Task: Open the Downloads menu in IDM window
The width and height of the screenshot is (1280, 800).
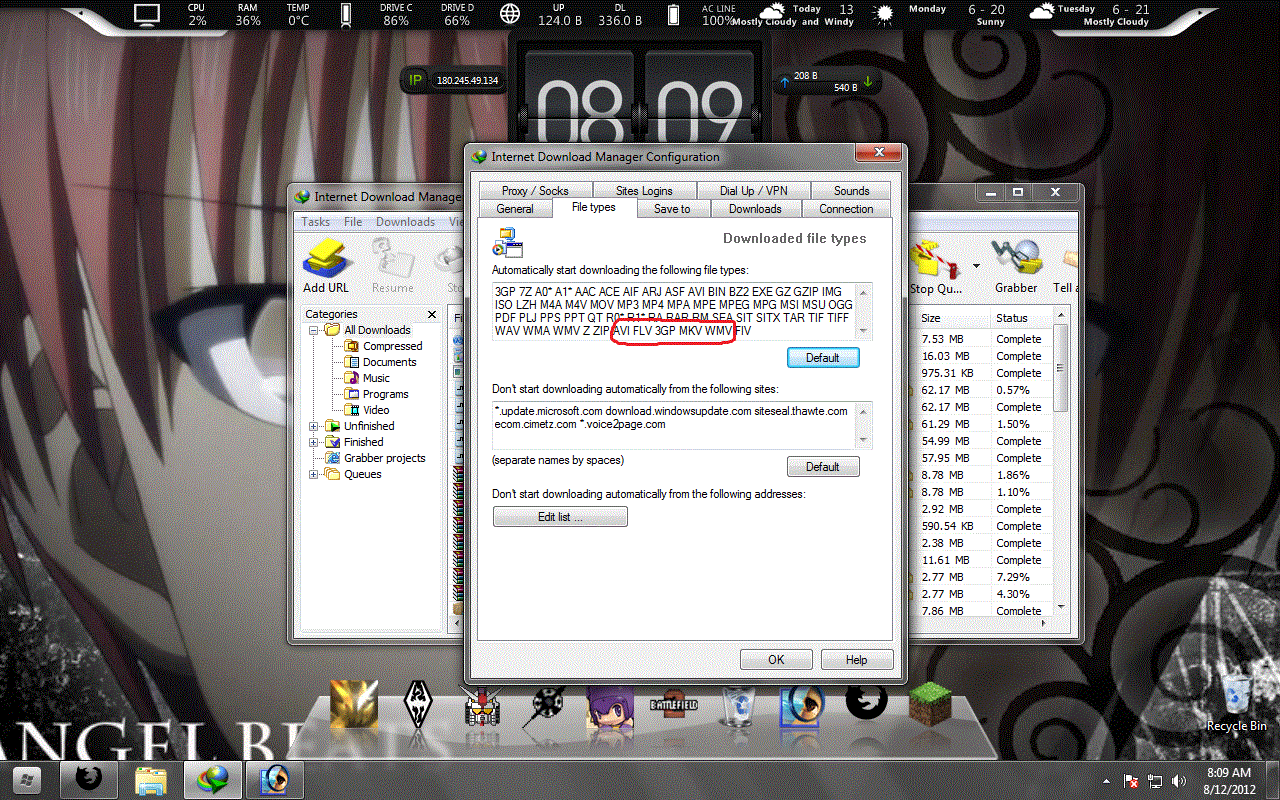Action: click(405, 222)
